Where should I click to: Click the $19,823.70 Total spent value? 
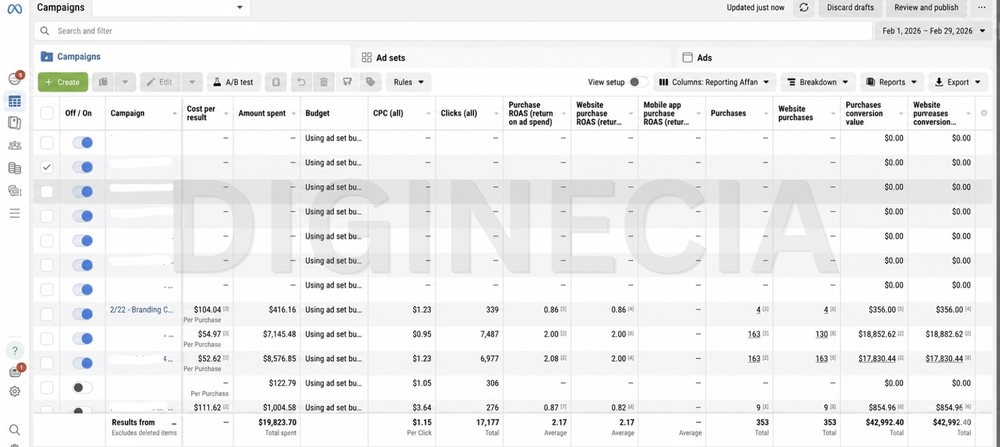point(277,422)
